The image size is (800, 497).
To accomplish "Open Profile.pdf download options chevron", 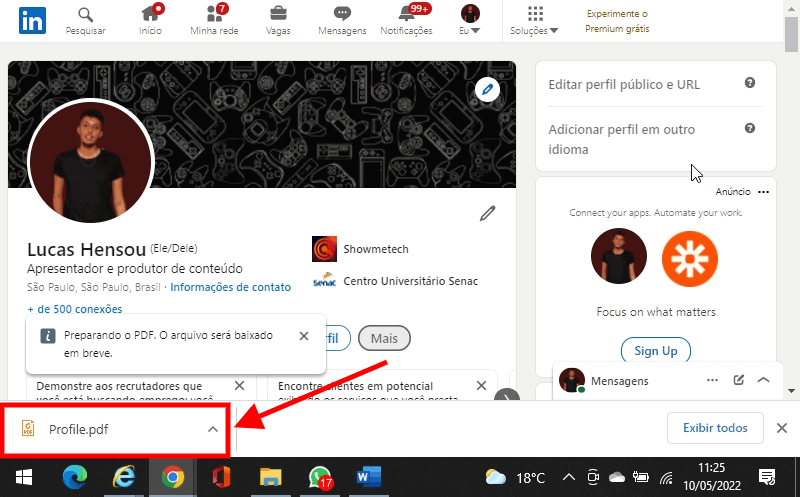I will point(212,429).
